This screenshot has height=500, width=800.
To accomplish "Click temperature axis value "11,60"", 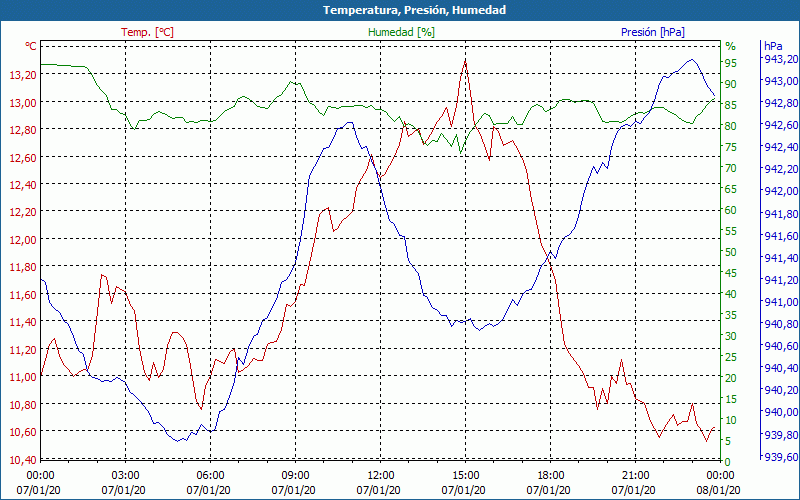I will click(23, 295).
